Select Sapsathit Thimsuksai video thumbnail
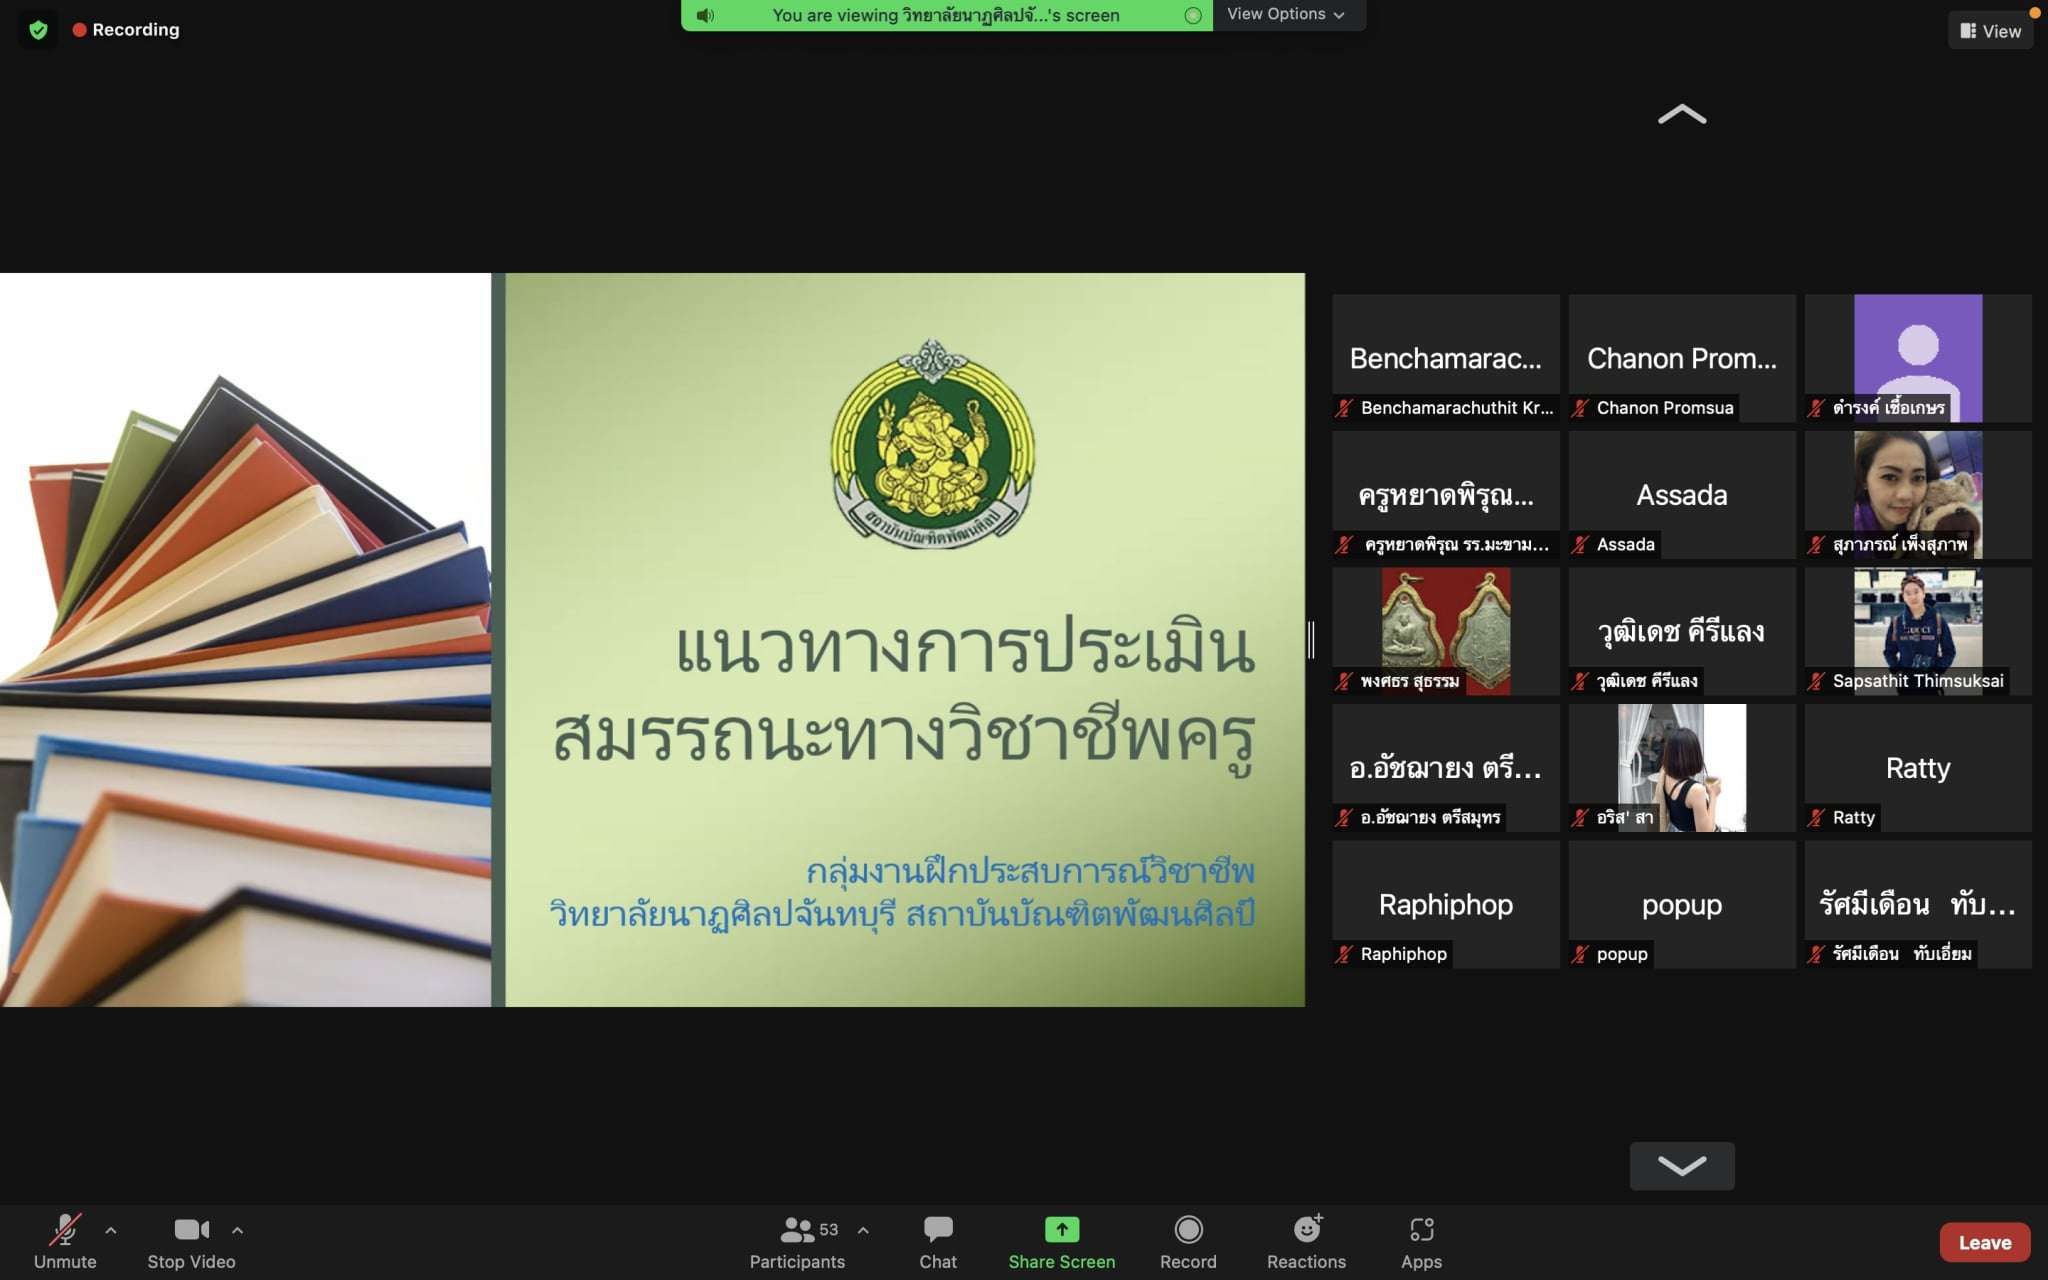Screen dimensions: 2048x1280 coord(1917,630)
